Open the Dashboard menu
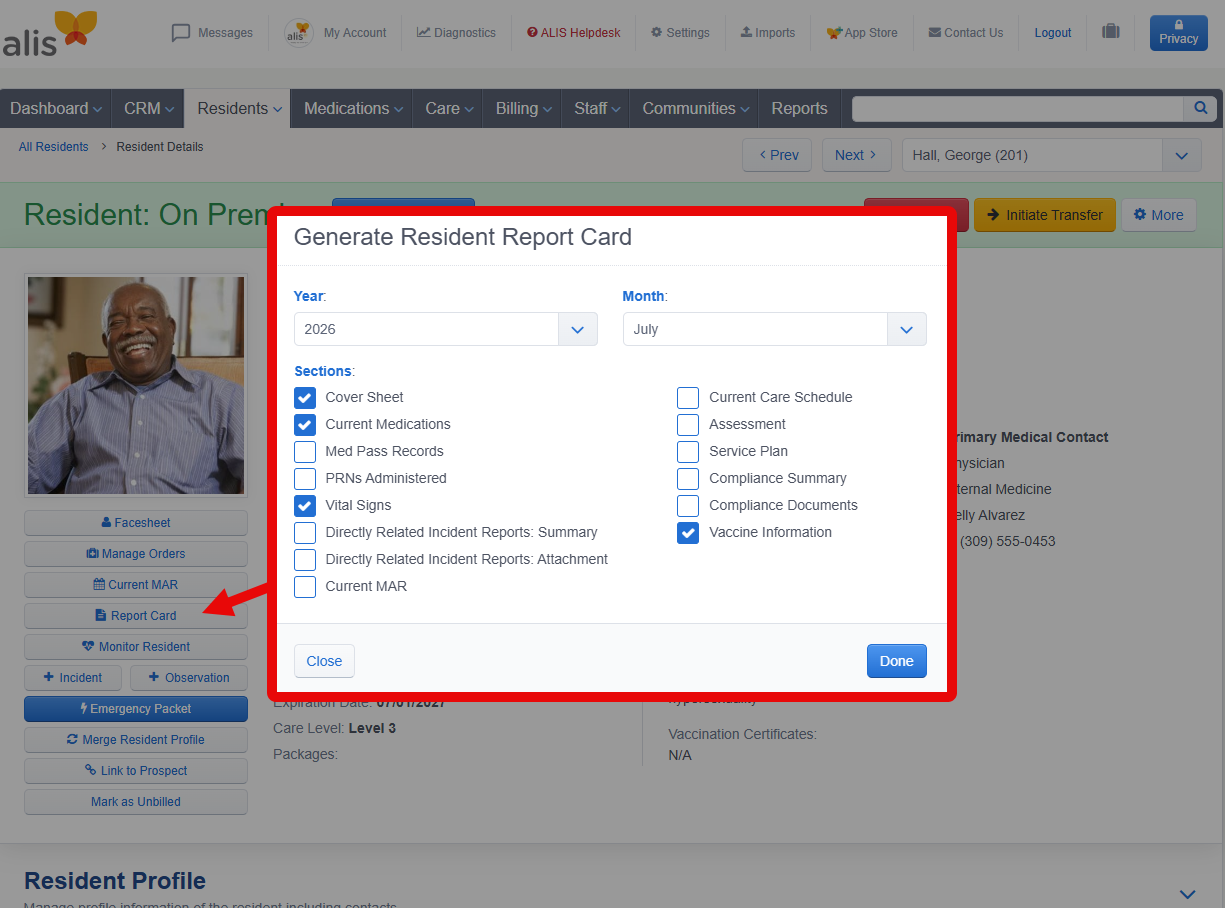Screen dimensions: 1225x908 [56, 109]
